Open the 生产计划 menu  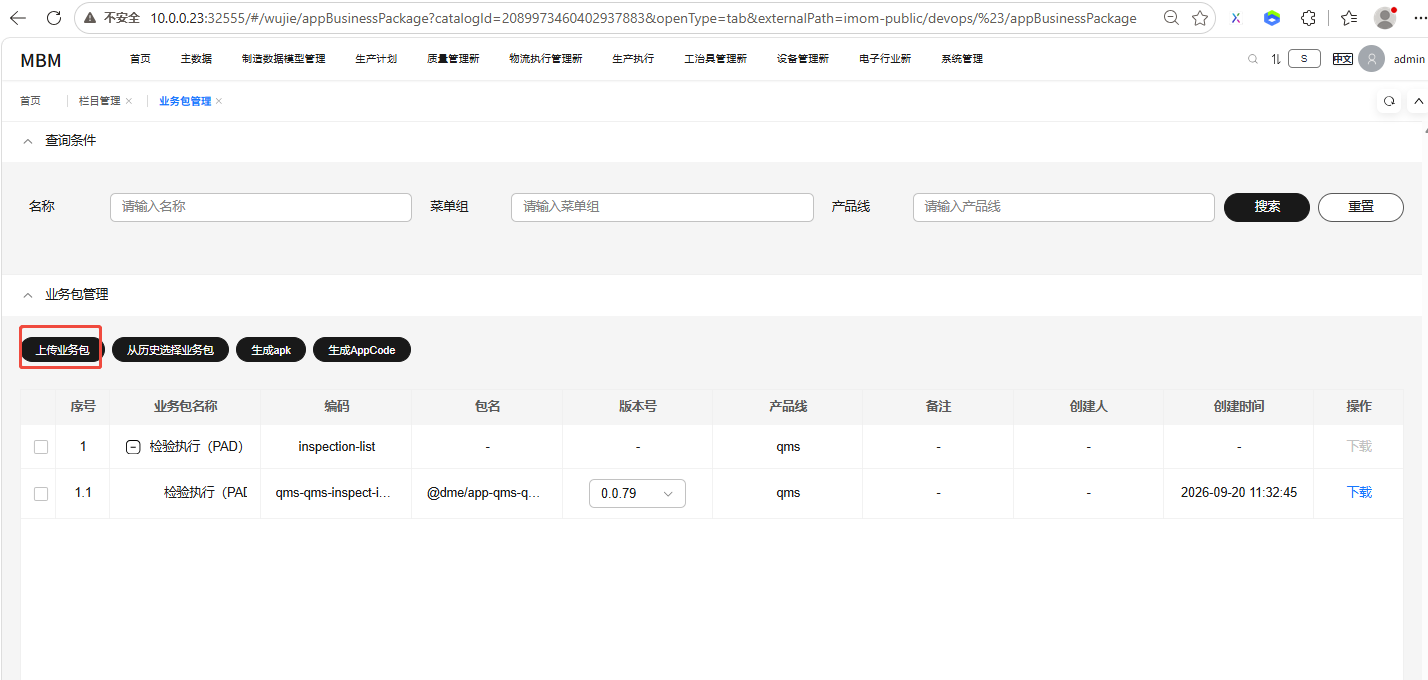(x=376, y=59)
